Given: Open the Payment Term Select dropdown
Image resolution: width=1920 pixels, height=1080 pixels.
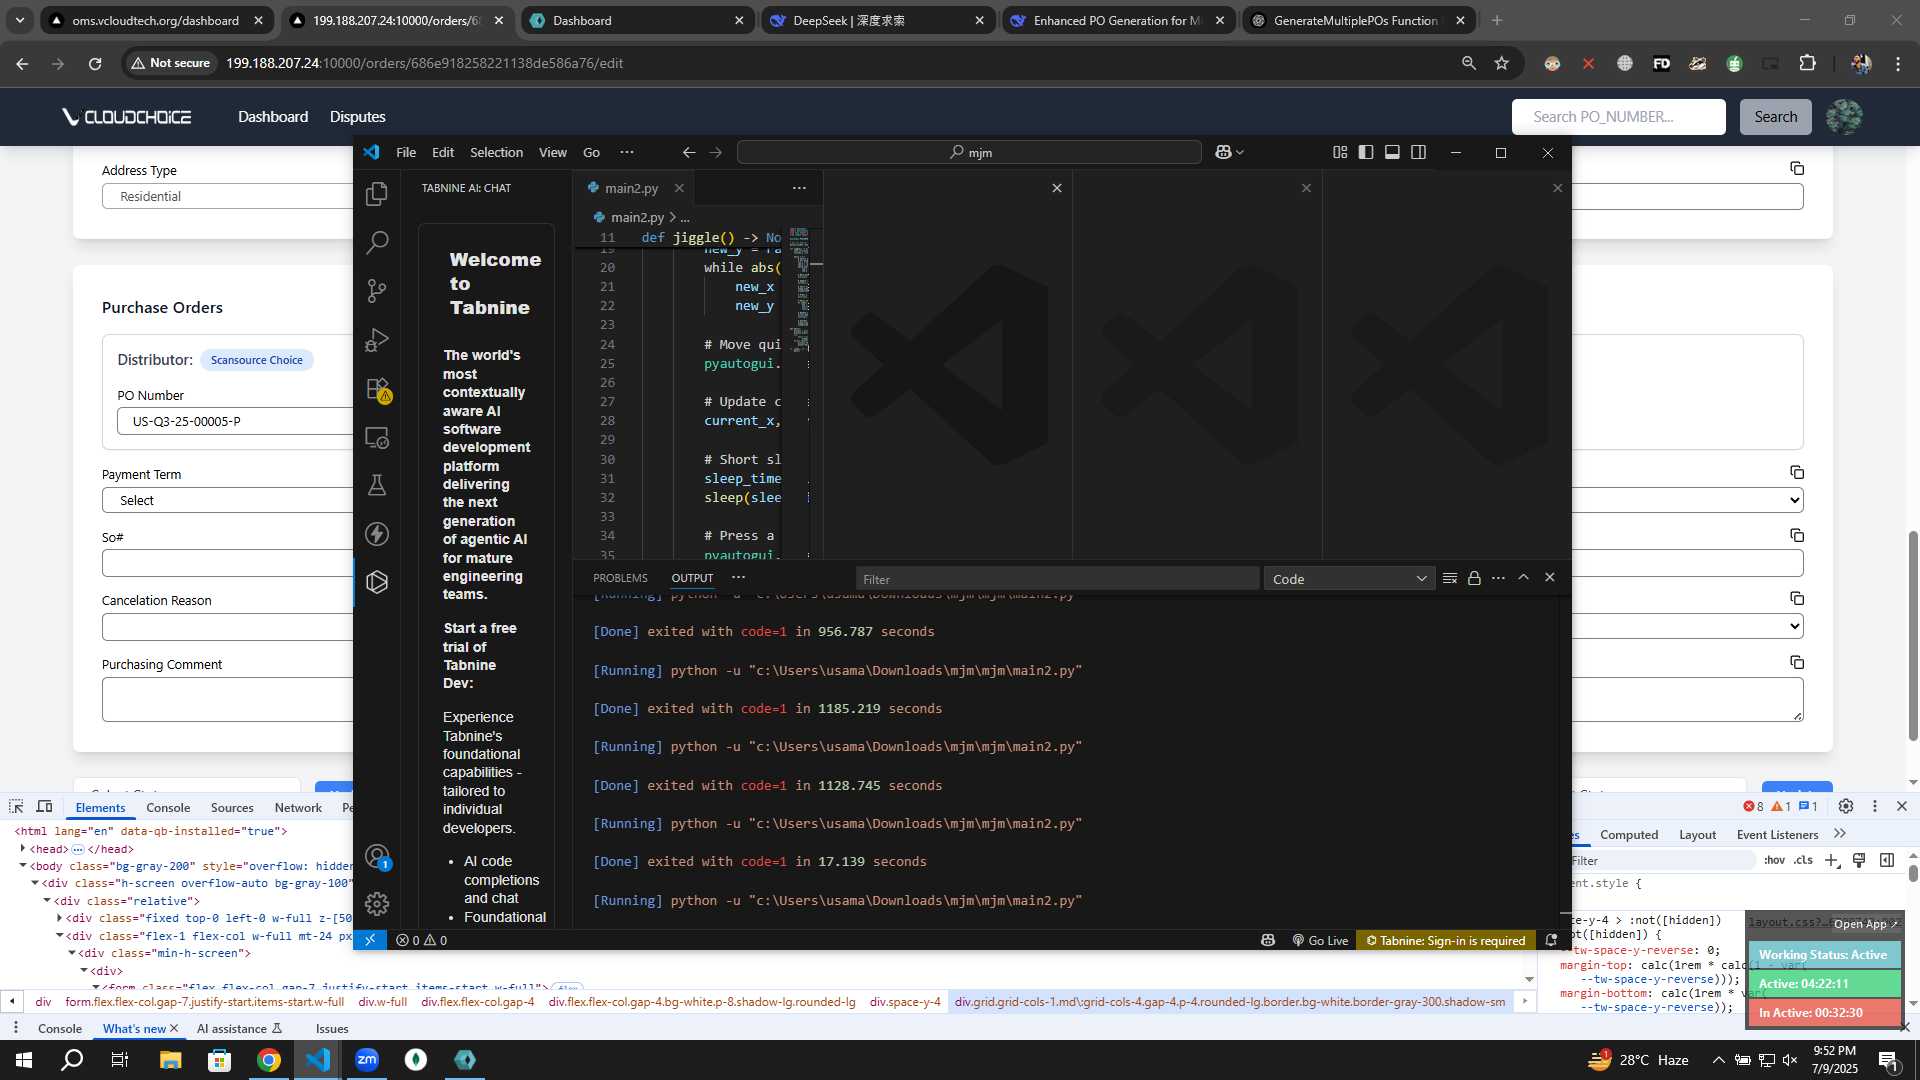Looking at the screenshot, I should point(228,500).
